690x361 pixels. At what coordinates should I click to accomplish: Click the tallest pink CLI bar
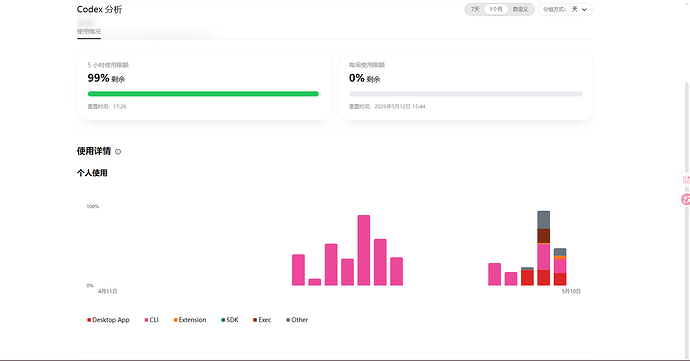point(363,250)
